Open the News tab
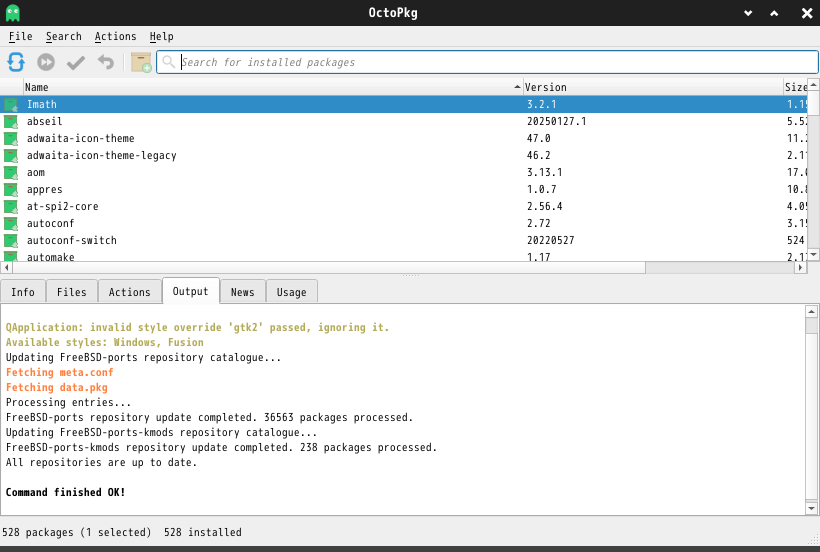 click(x=242, y=292)
